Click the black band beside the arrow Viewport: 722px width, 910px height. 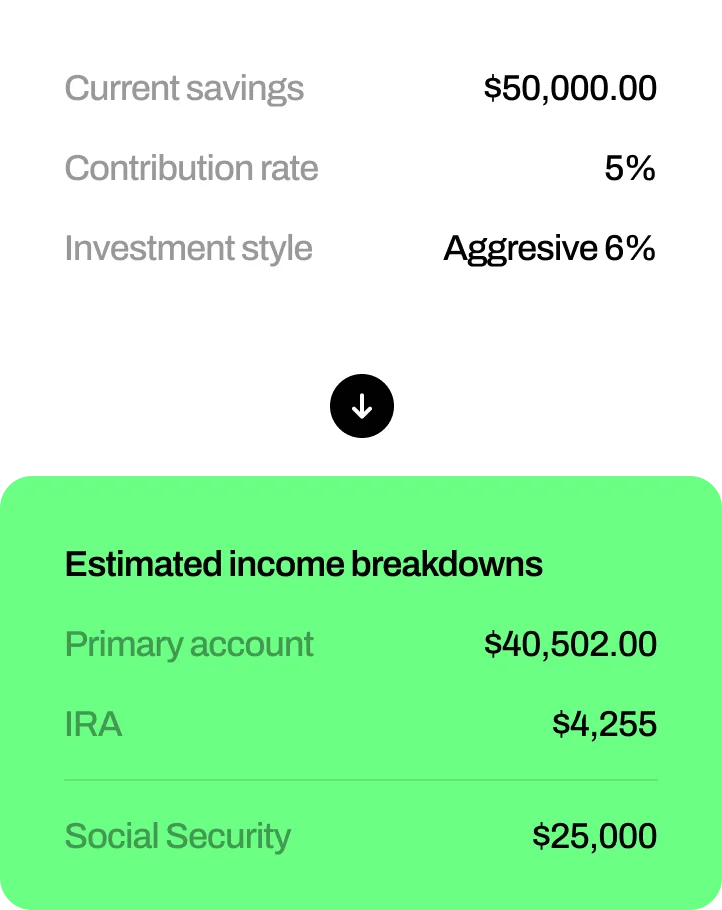[180, 407]
